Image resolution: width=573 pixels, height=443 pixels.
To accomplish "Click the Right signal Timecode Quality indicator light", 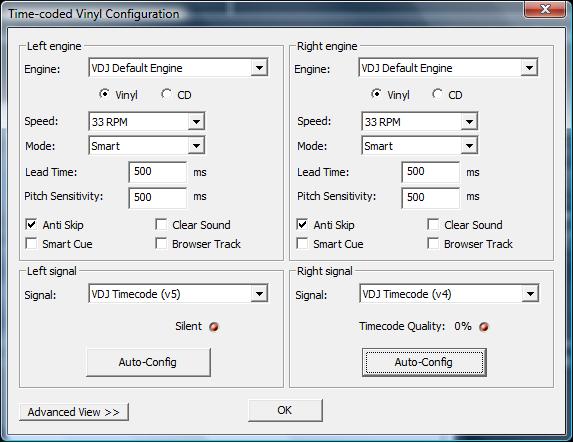I will [x=484, y=327].
